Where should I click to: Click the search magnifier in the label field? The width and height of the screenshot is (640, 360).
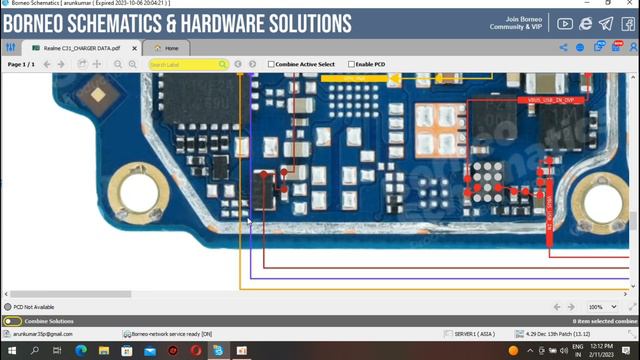222,64
